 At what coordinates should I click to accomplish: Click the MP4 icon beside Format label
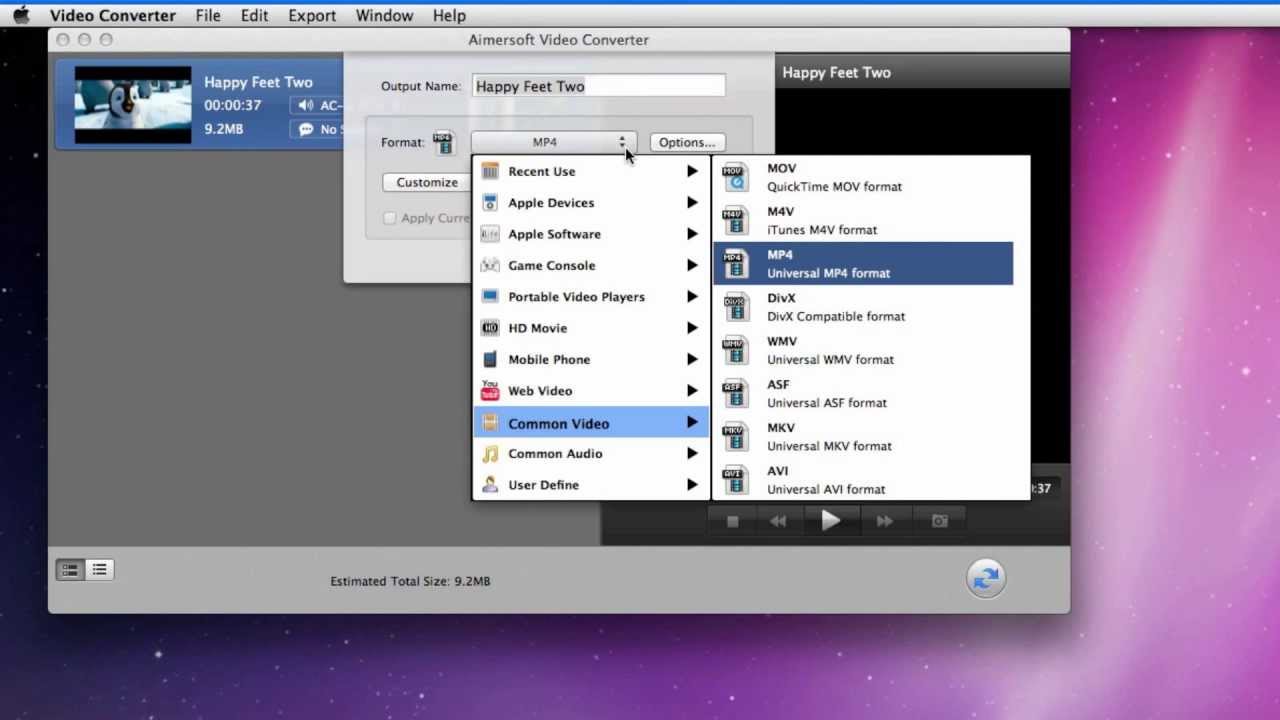click(443, 143)
